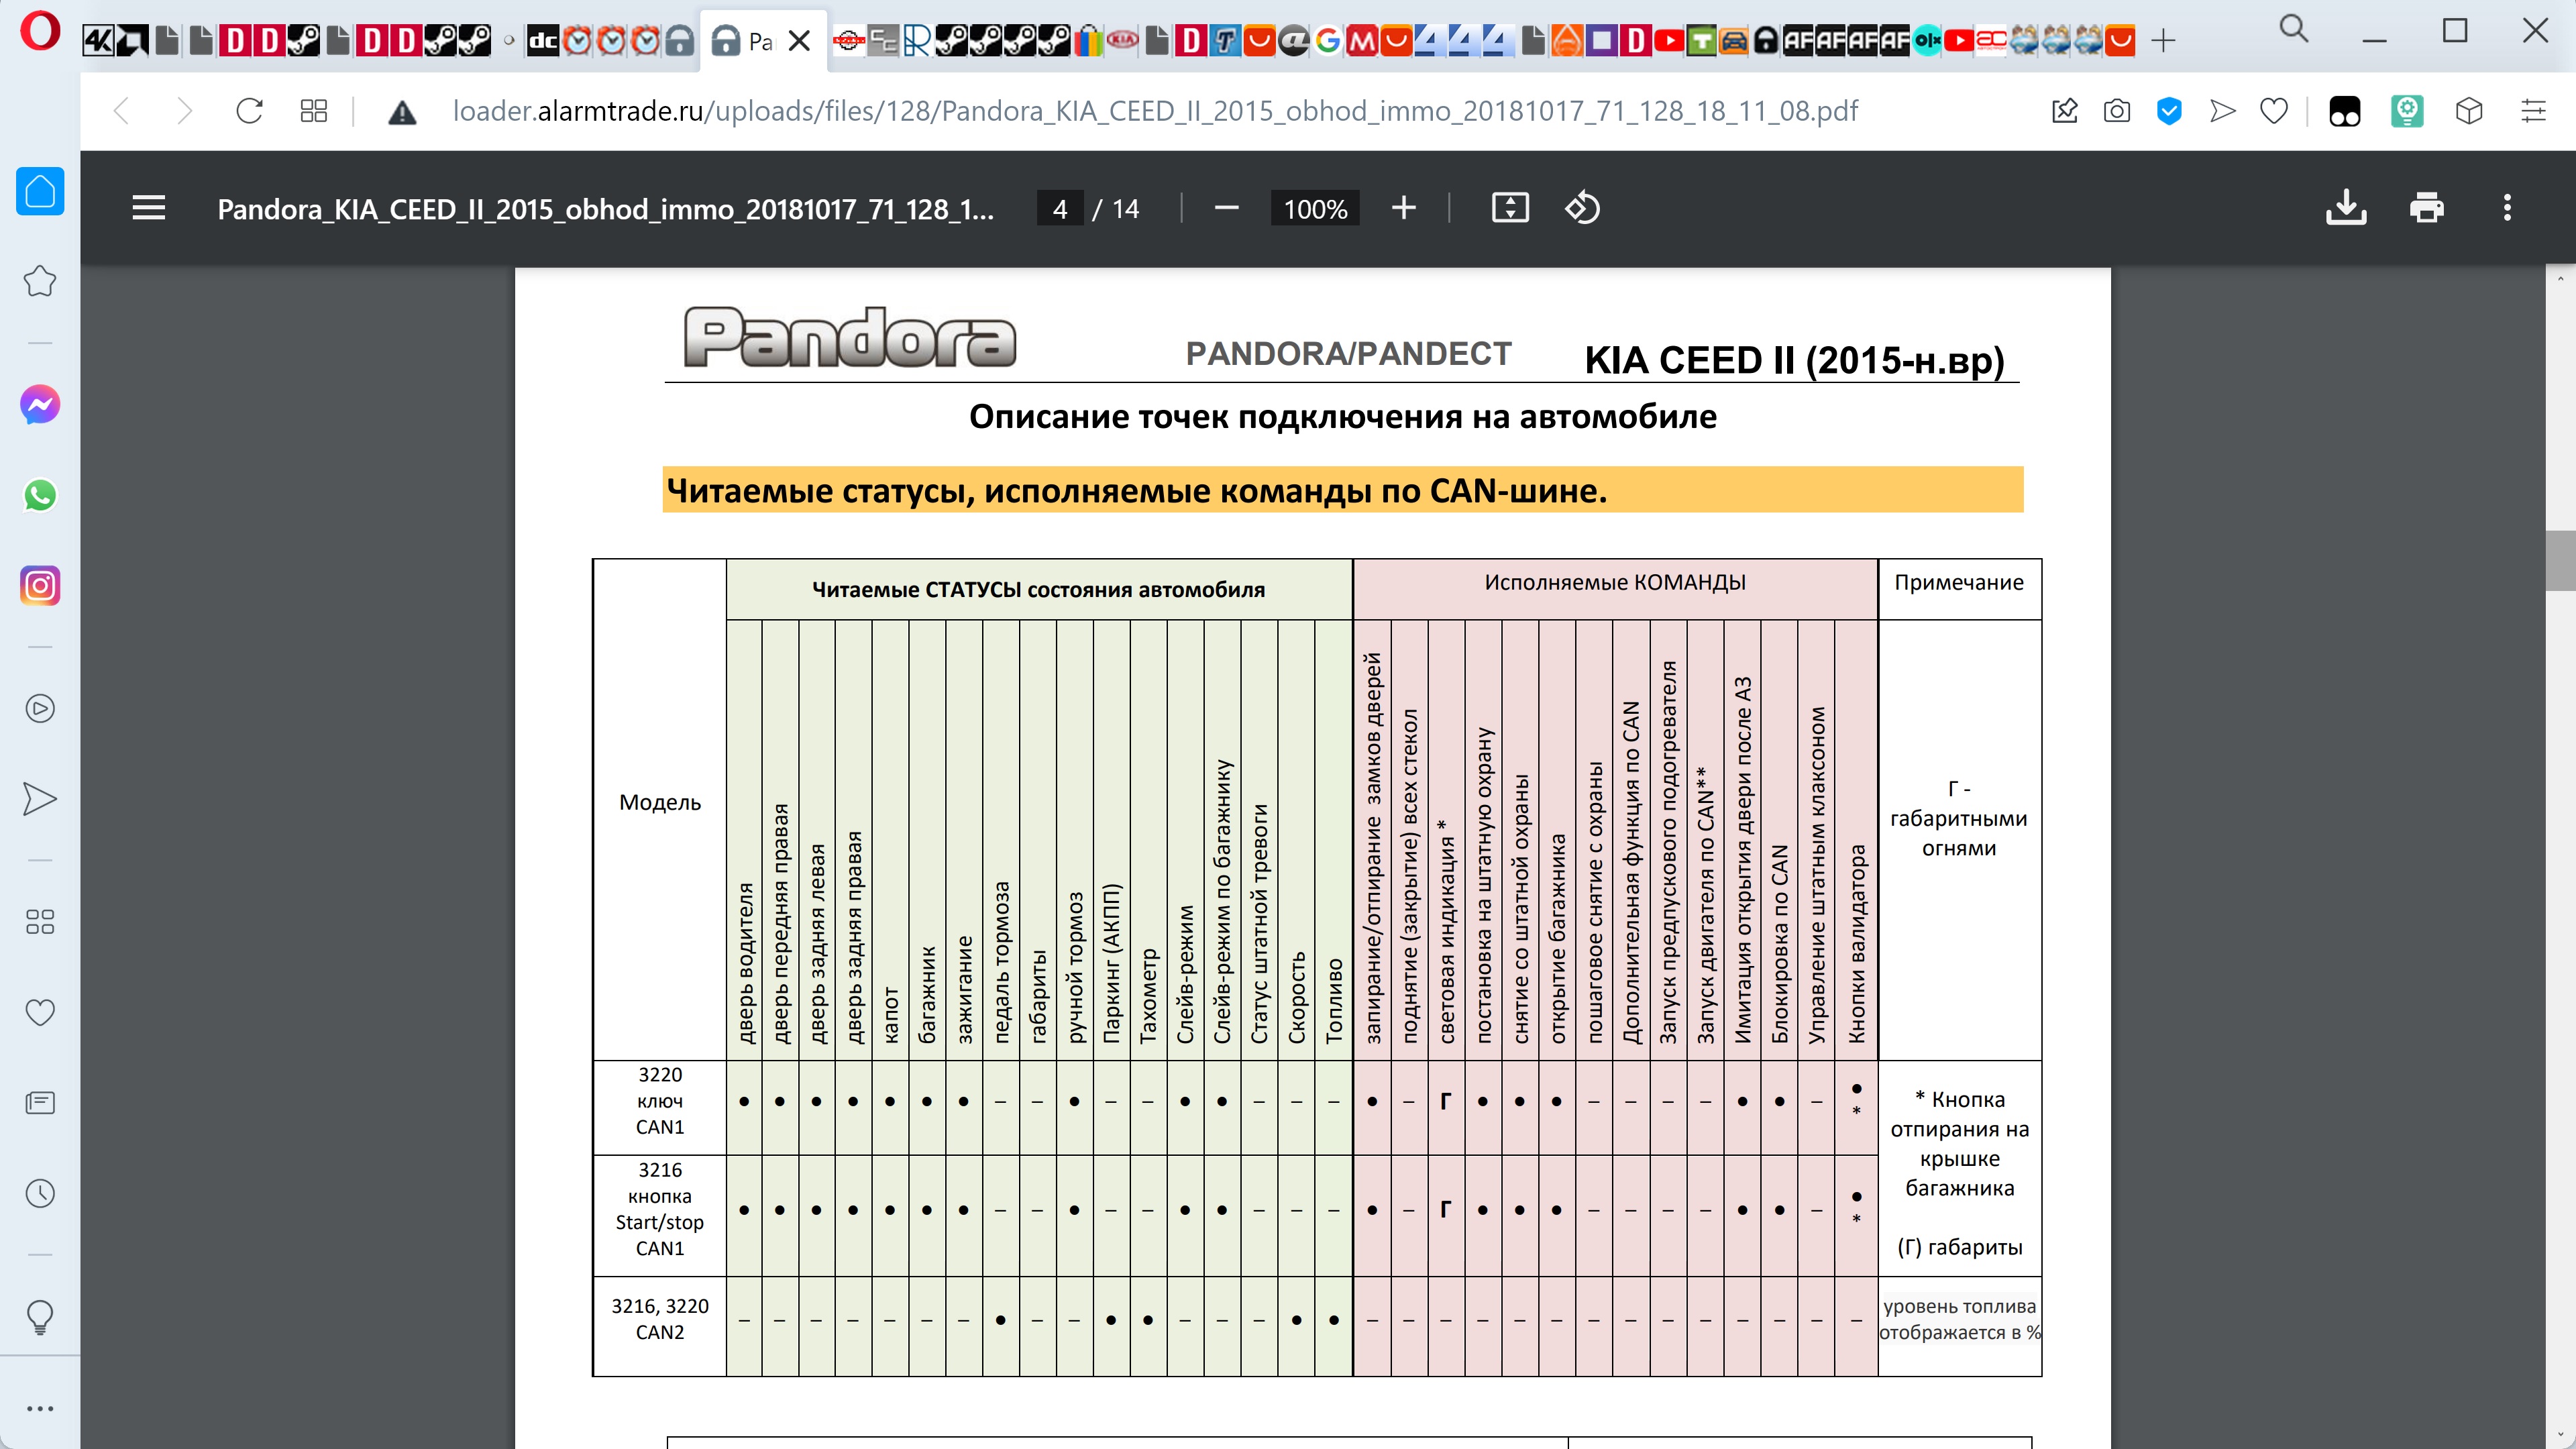Viewport: 2576px width, 1449px height.
Task: Open Instagram sidebar panel
Action: coord(40,585)
